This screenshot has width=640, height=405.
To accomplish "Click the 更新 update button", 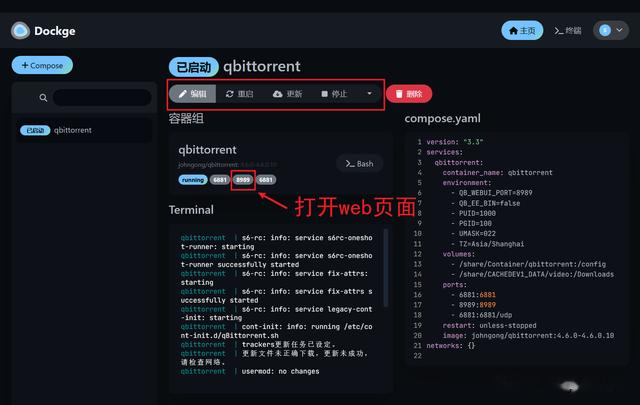I will coord(287,94).
